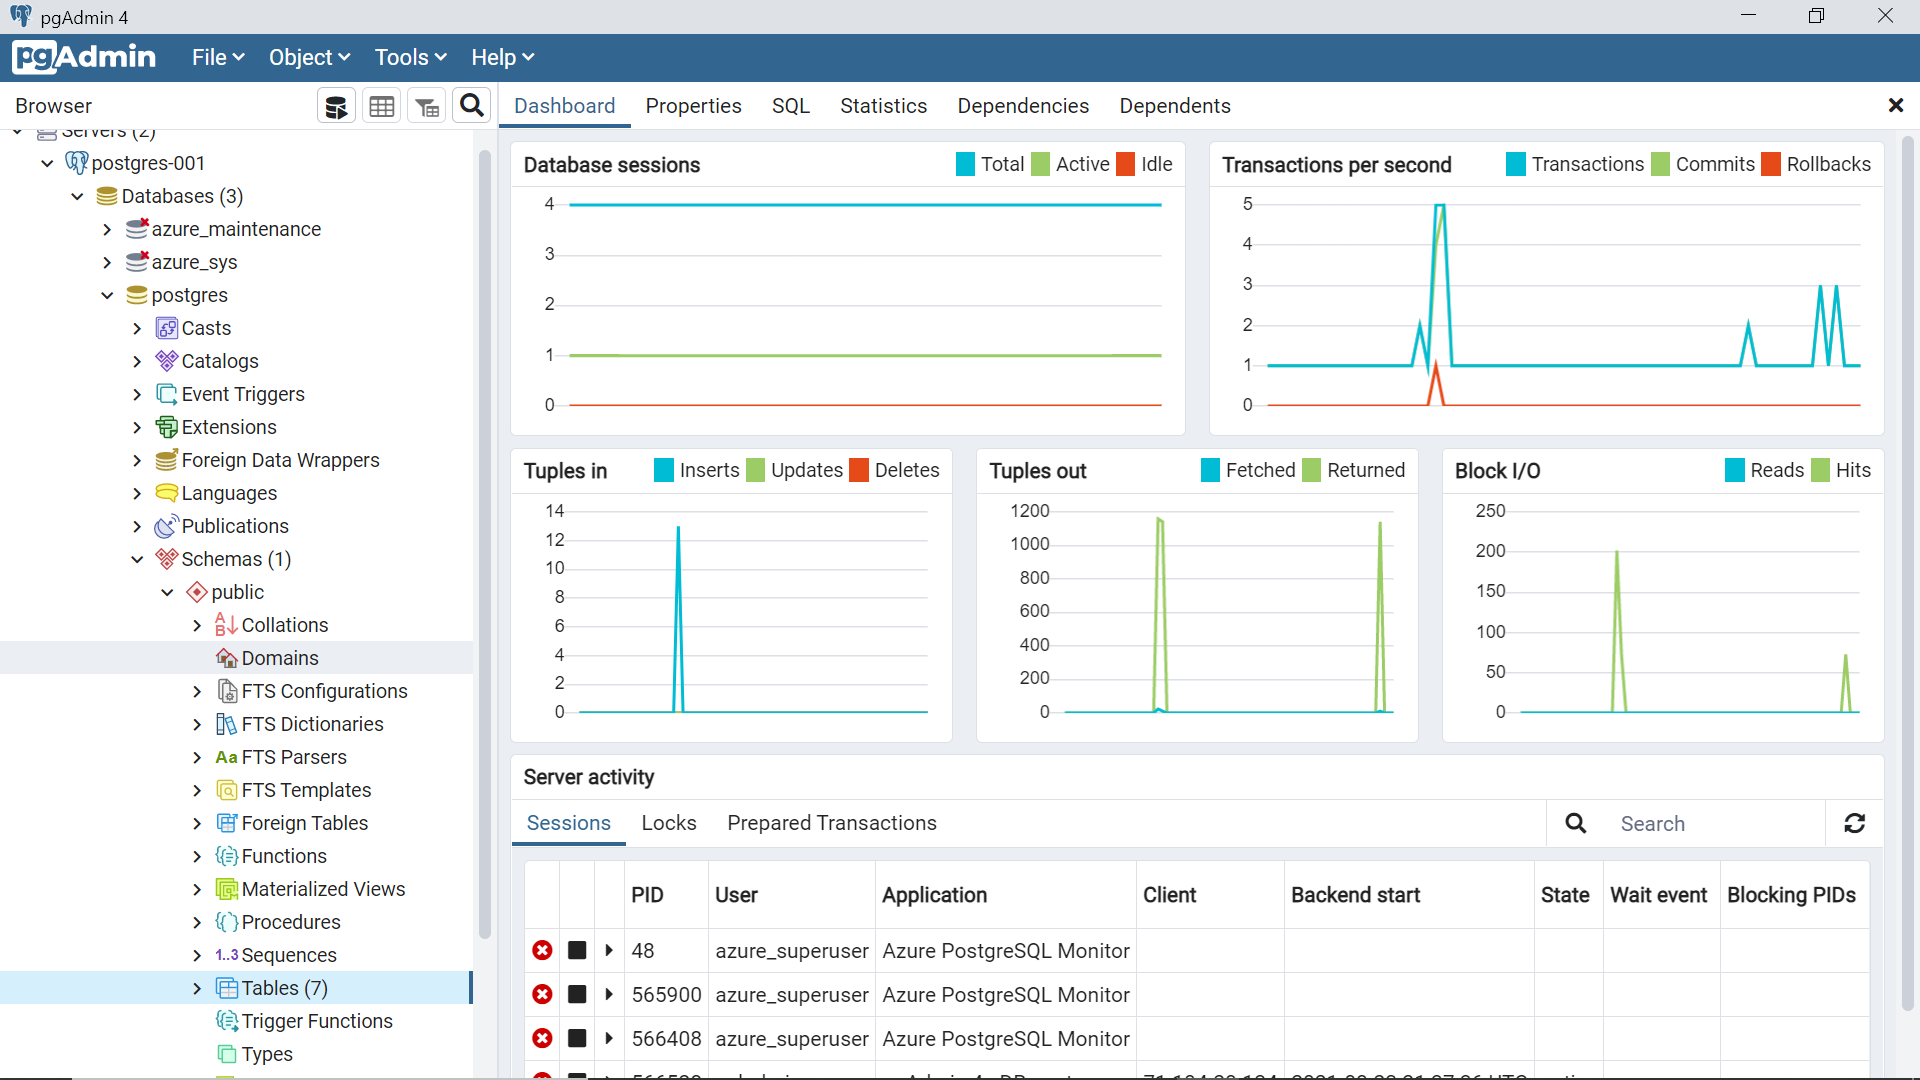This screenshot has height=1080, width=1920.
Task: Expand session details row for PID 566408
Action: tap(609, 1038)
